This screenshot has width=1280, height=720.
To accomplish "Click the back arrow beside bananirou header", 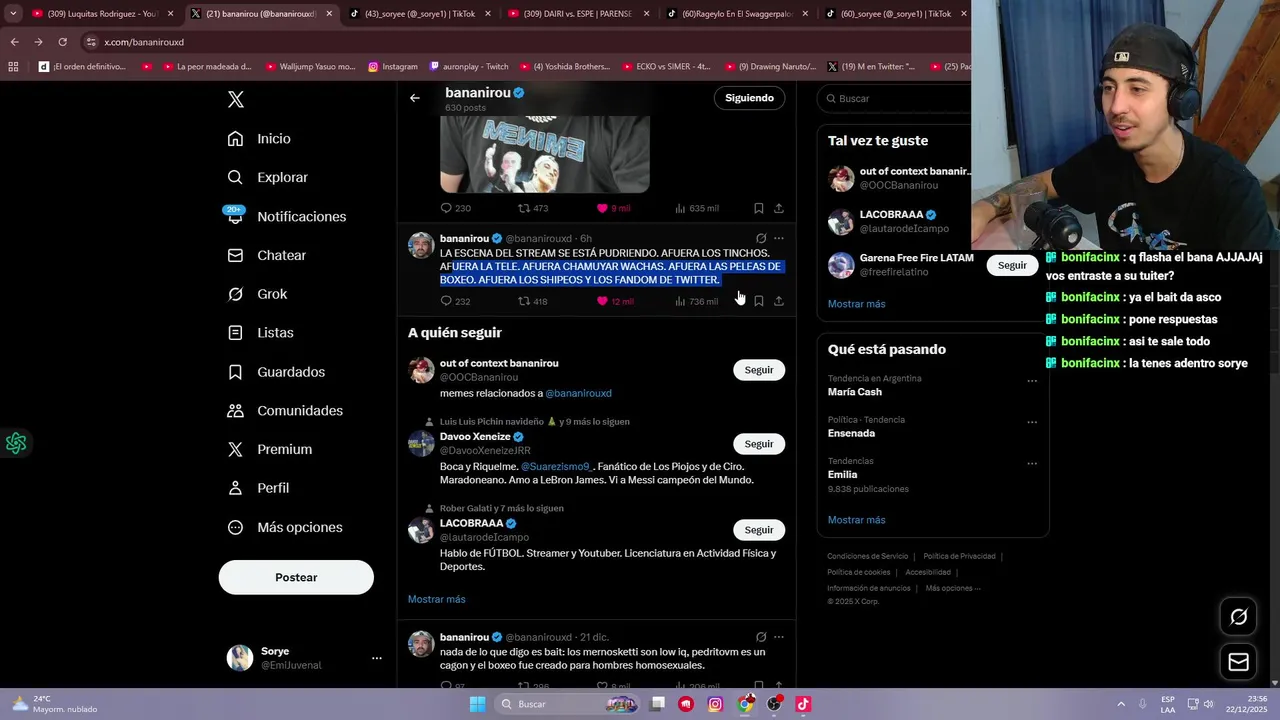I will (415, 98).
